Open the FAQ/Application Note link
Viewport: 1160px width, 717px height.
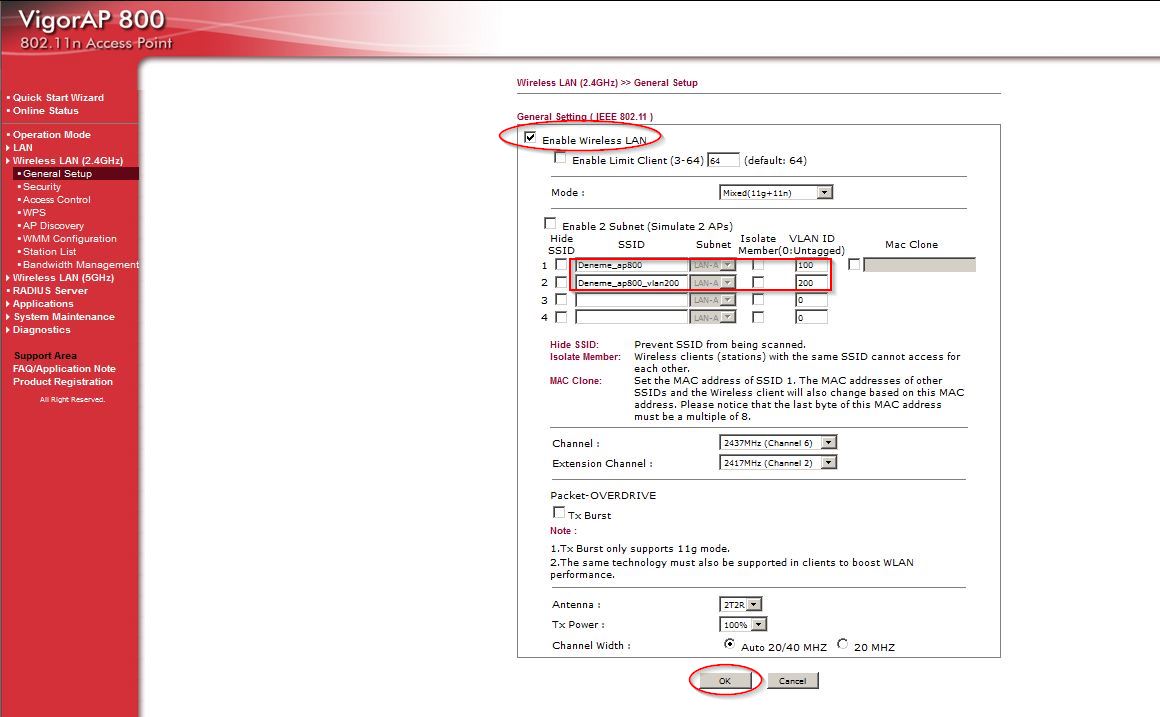click(64, 369)
